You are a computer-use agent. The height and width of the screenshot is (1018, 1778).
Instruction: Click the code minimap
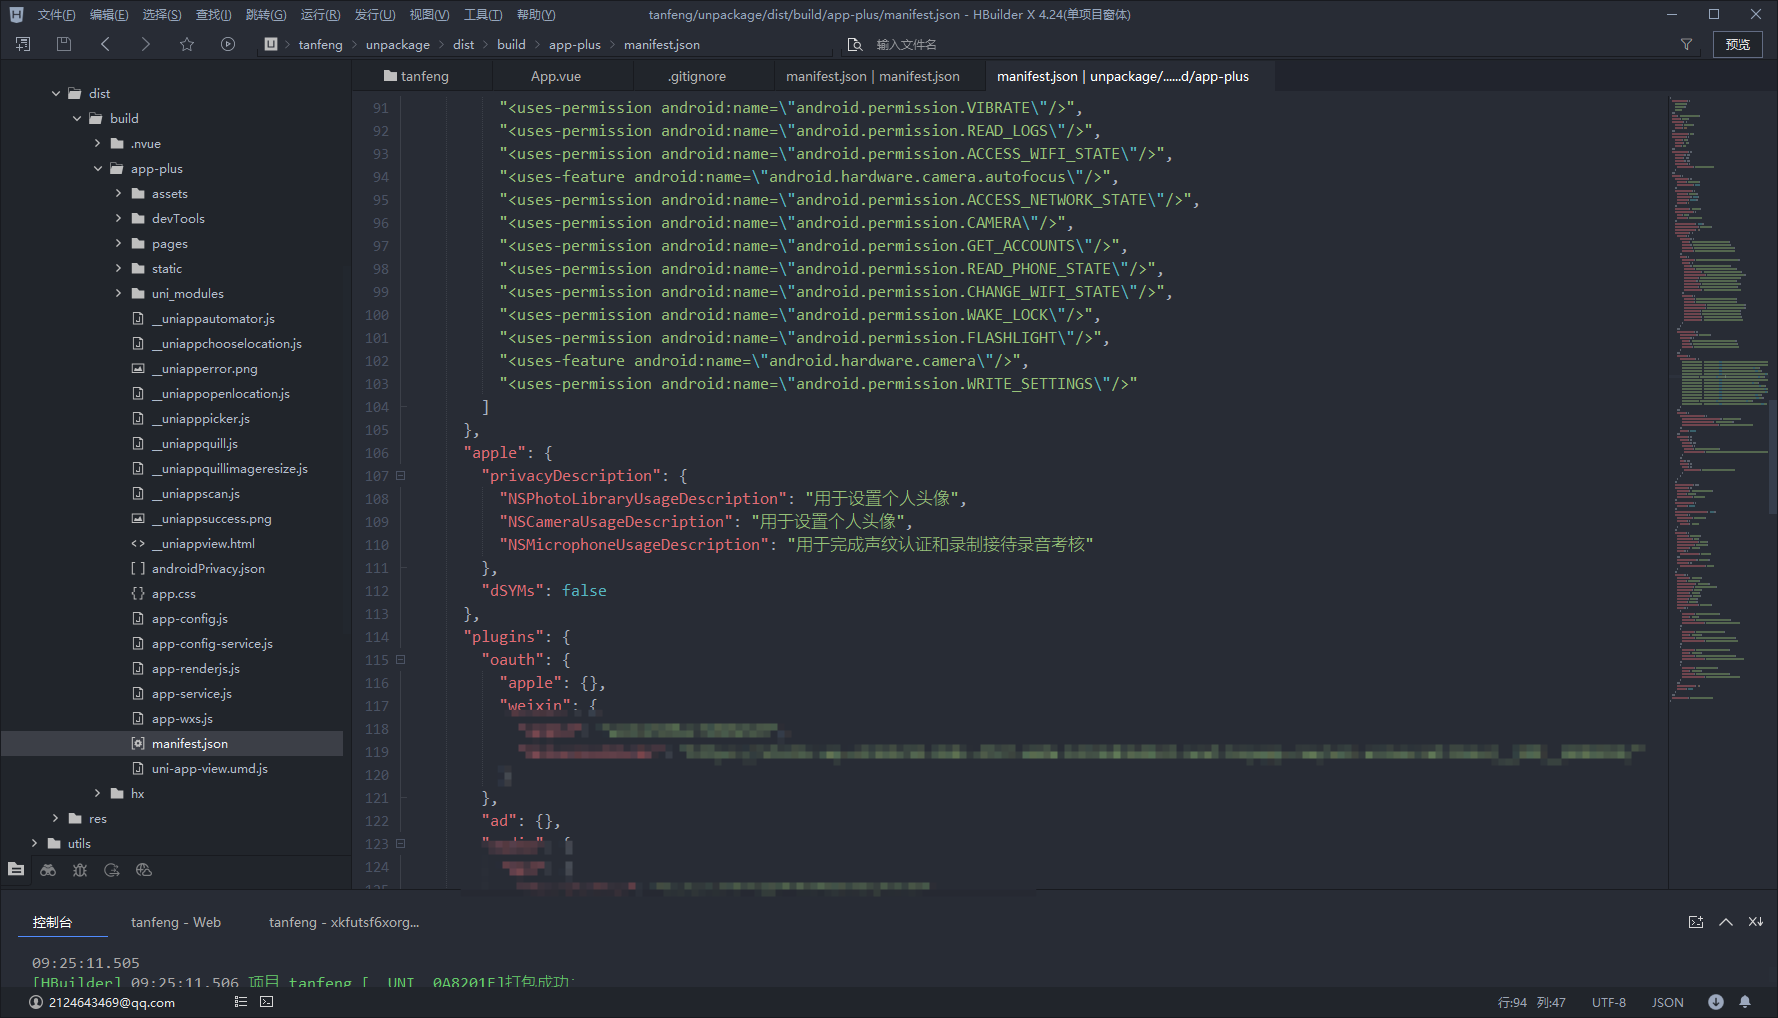(x=1717, y=400)
